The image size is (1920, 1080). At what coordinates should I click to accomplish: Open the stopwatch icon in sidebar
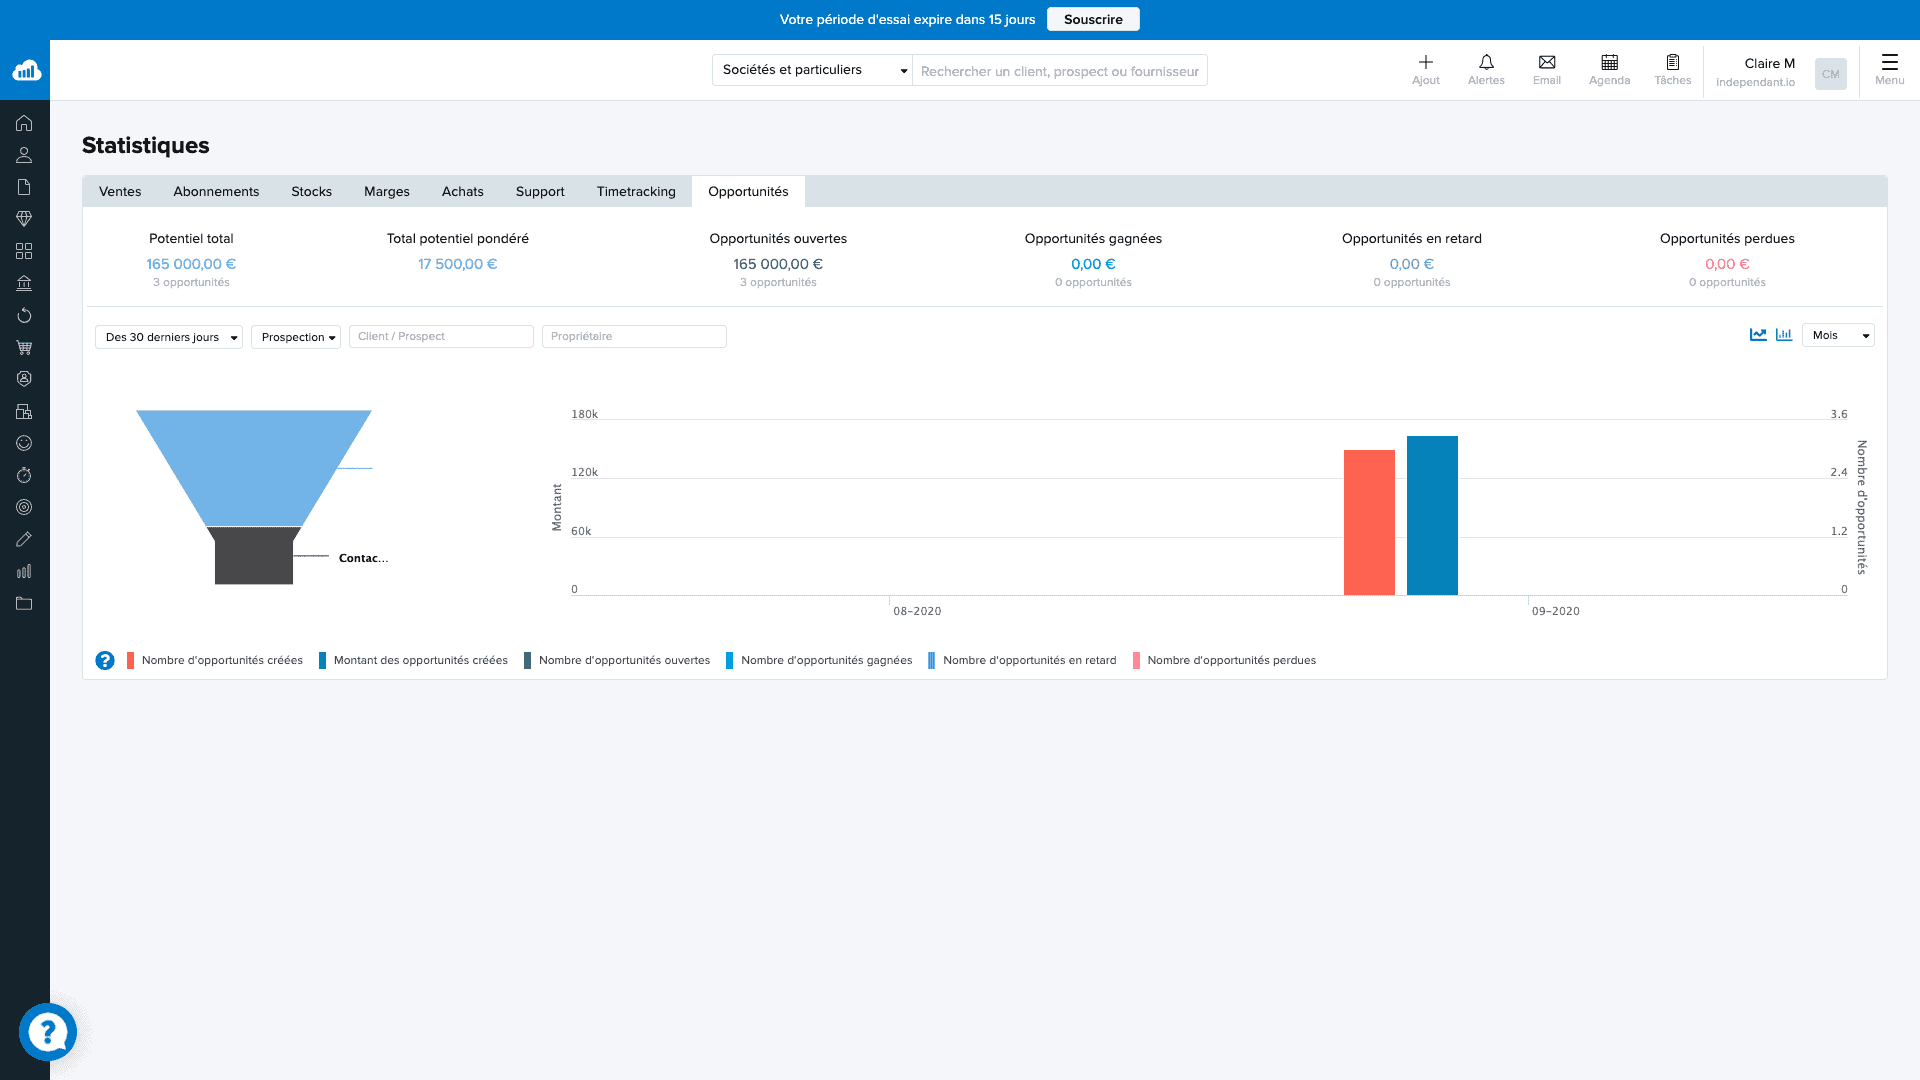pos(24,475)
